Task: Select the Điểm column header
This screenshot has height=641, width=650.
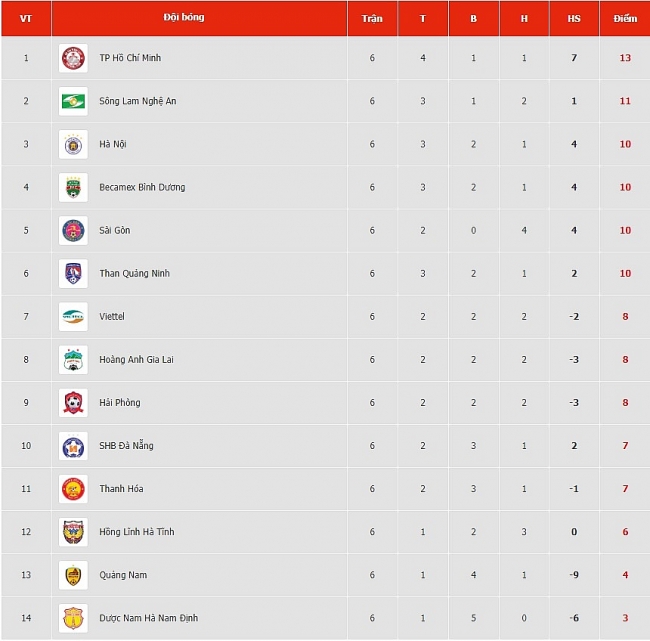Action: (x=625, y=18)
